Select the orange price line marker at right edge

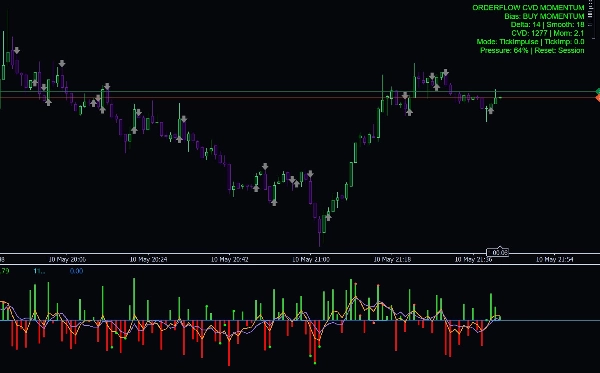coord(598,98)
